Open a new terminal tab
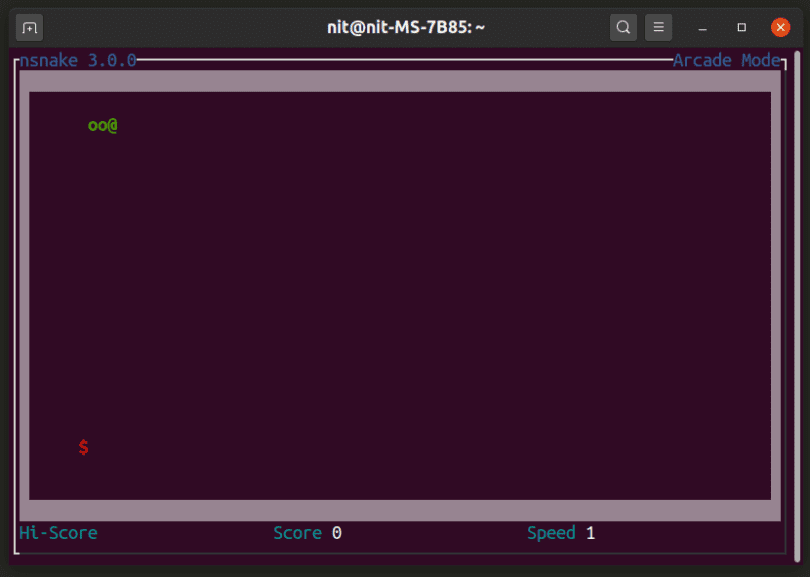Viewport: 810px width, 577px height. pos(29,27)
